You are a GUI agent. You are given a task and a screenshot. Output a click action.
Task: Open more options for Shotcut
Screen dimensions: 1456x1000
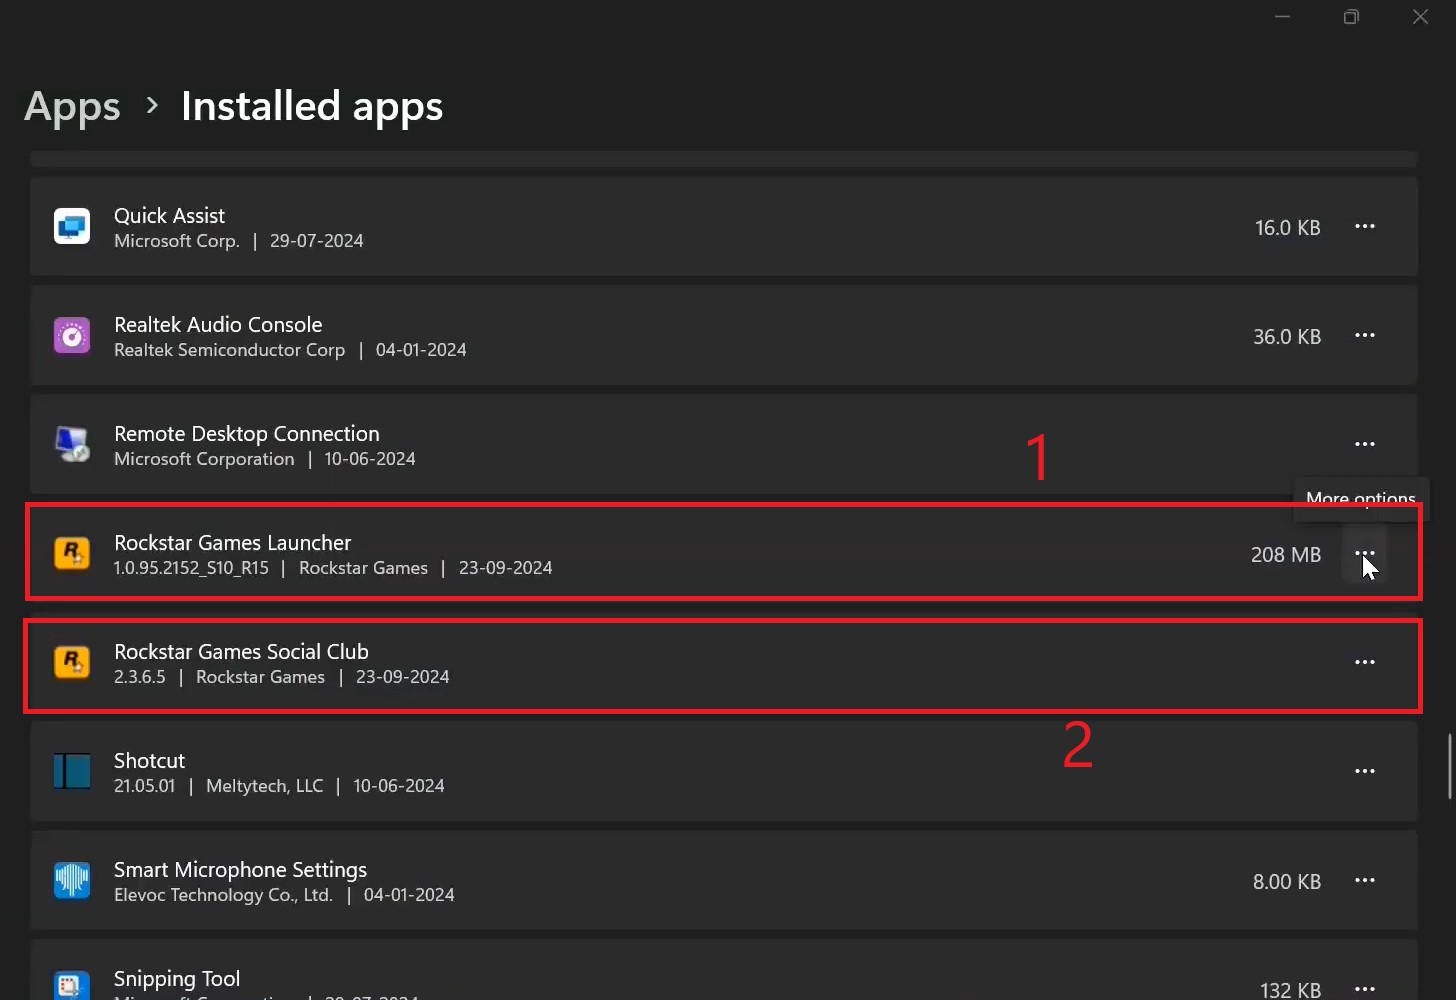[1364, 771]
